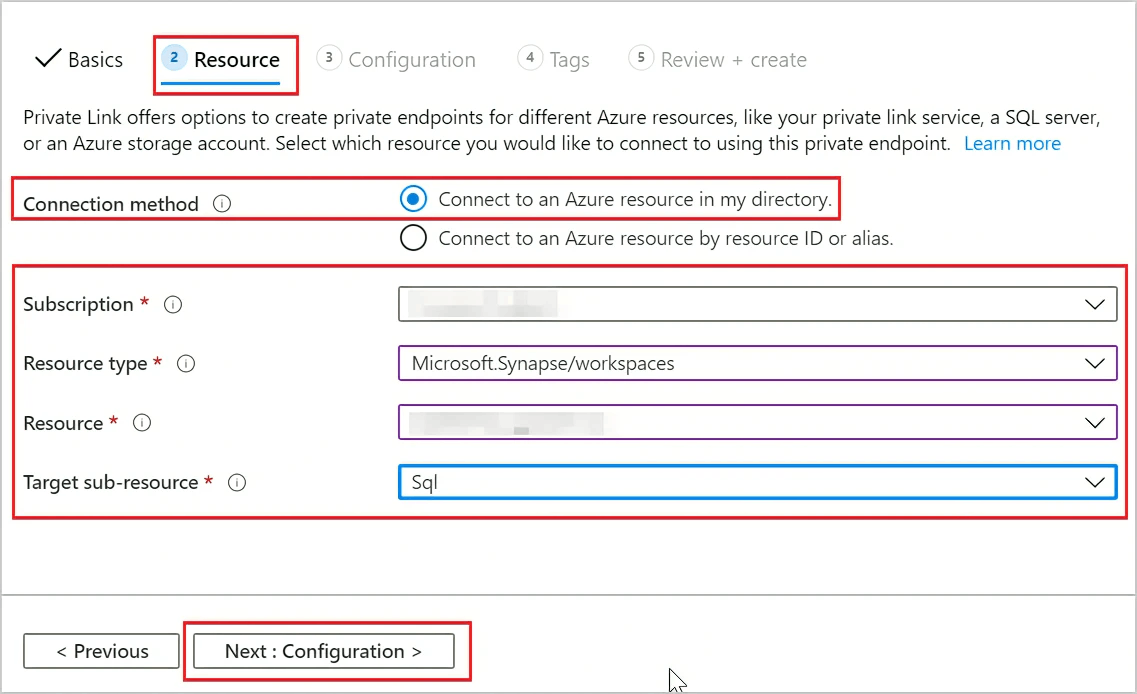Click the Next : Configuration button
The width and height of the screenshot is (1137, 694).
(x=323, y=651)
